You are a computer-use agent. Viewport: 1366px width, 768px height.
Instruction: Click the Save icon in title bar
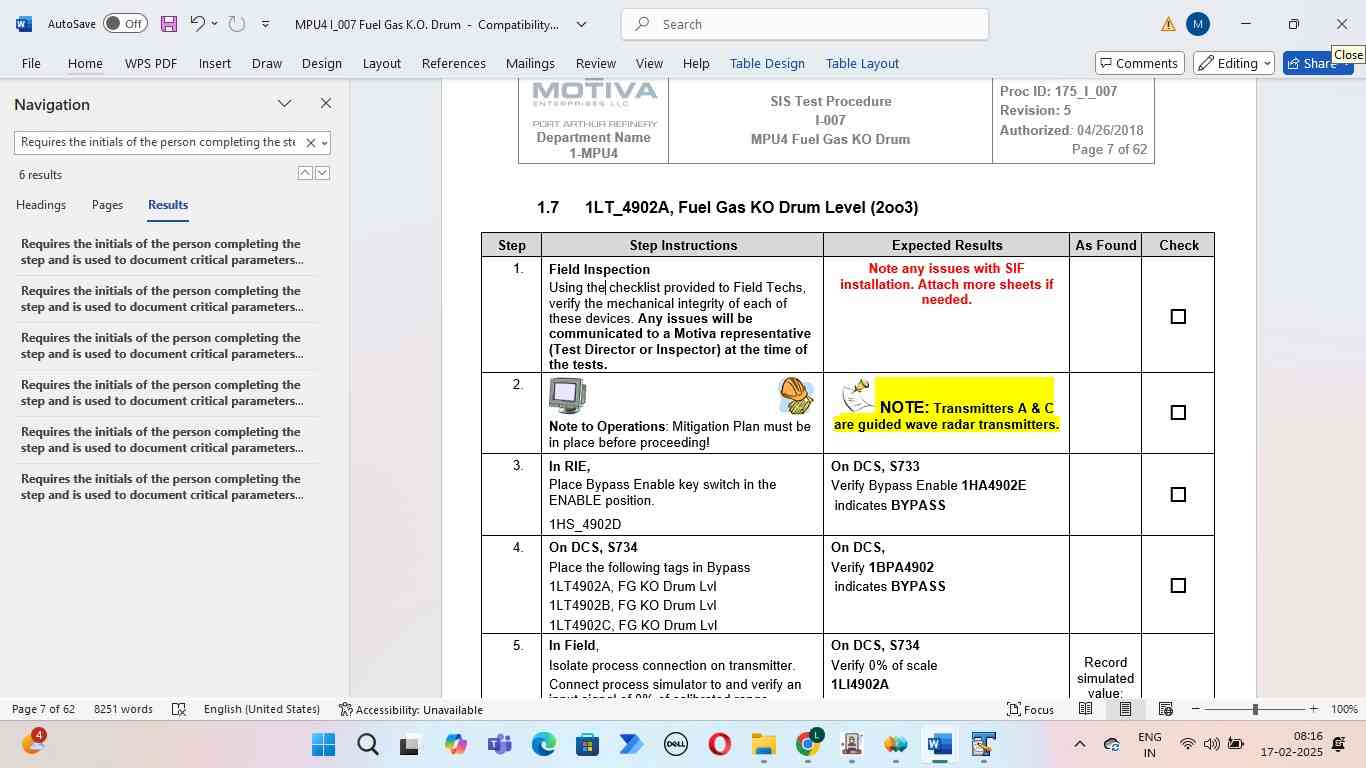click(168, 24)
